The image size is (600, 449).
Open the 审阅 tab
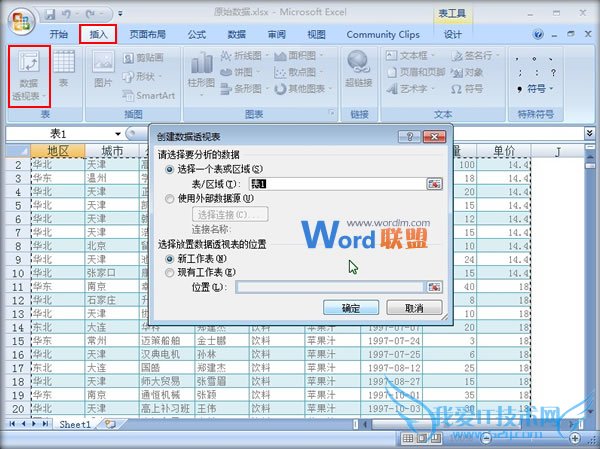pos(276,34)
